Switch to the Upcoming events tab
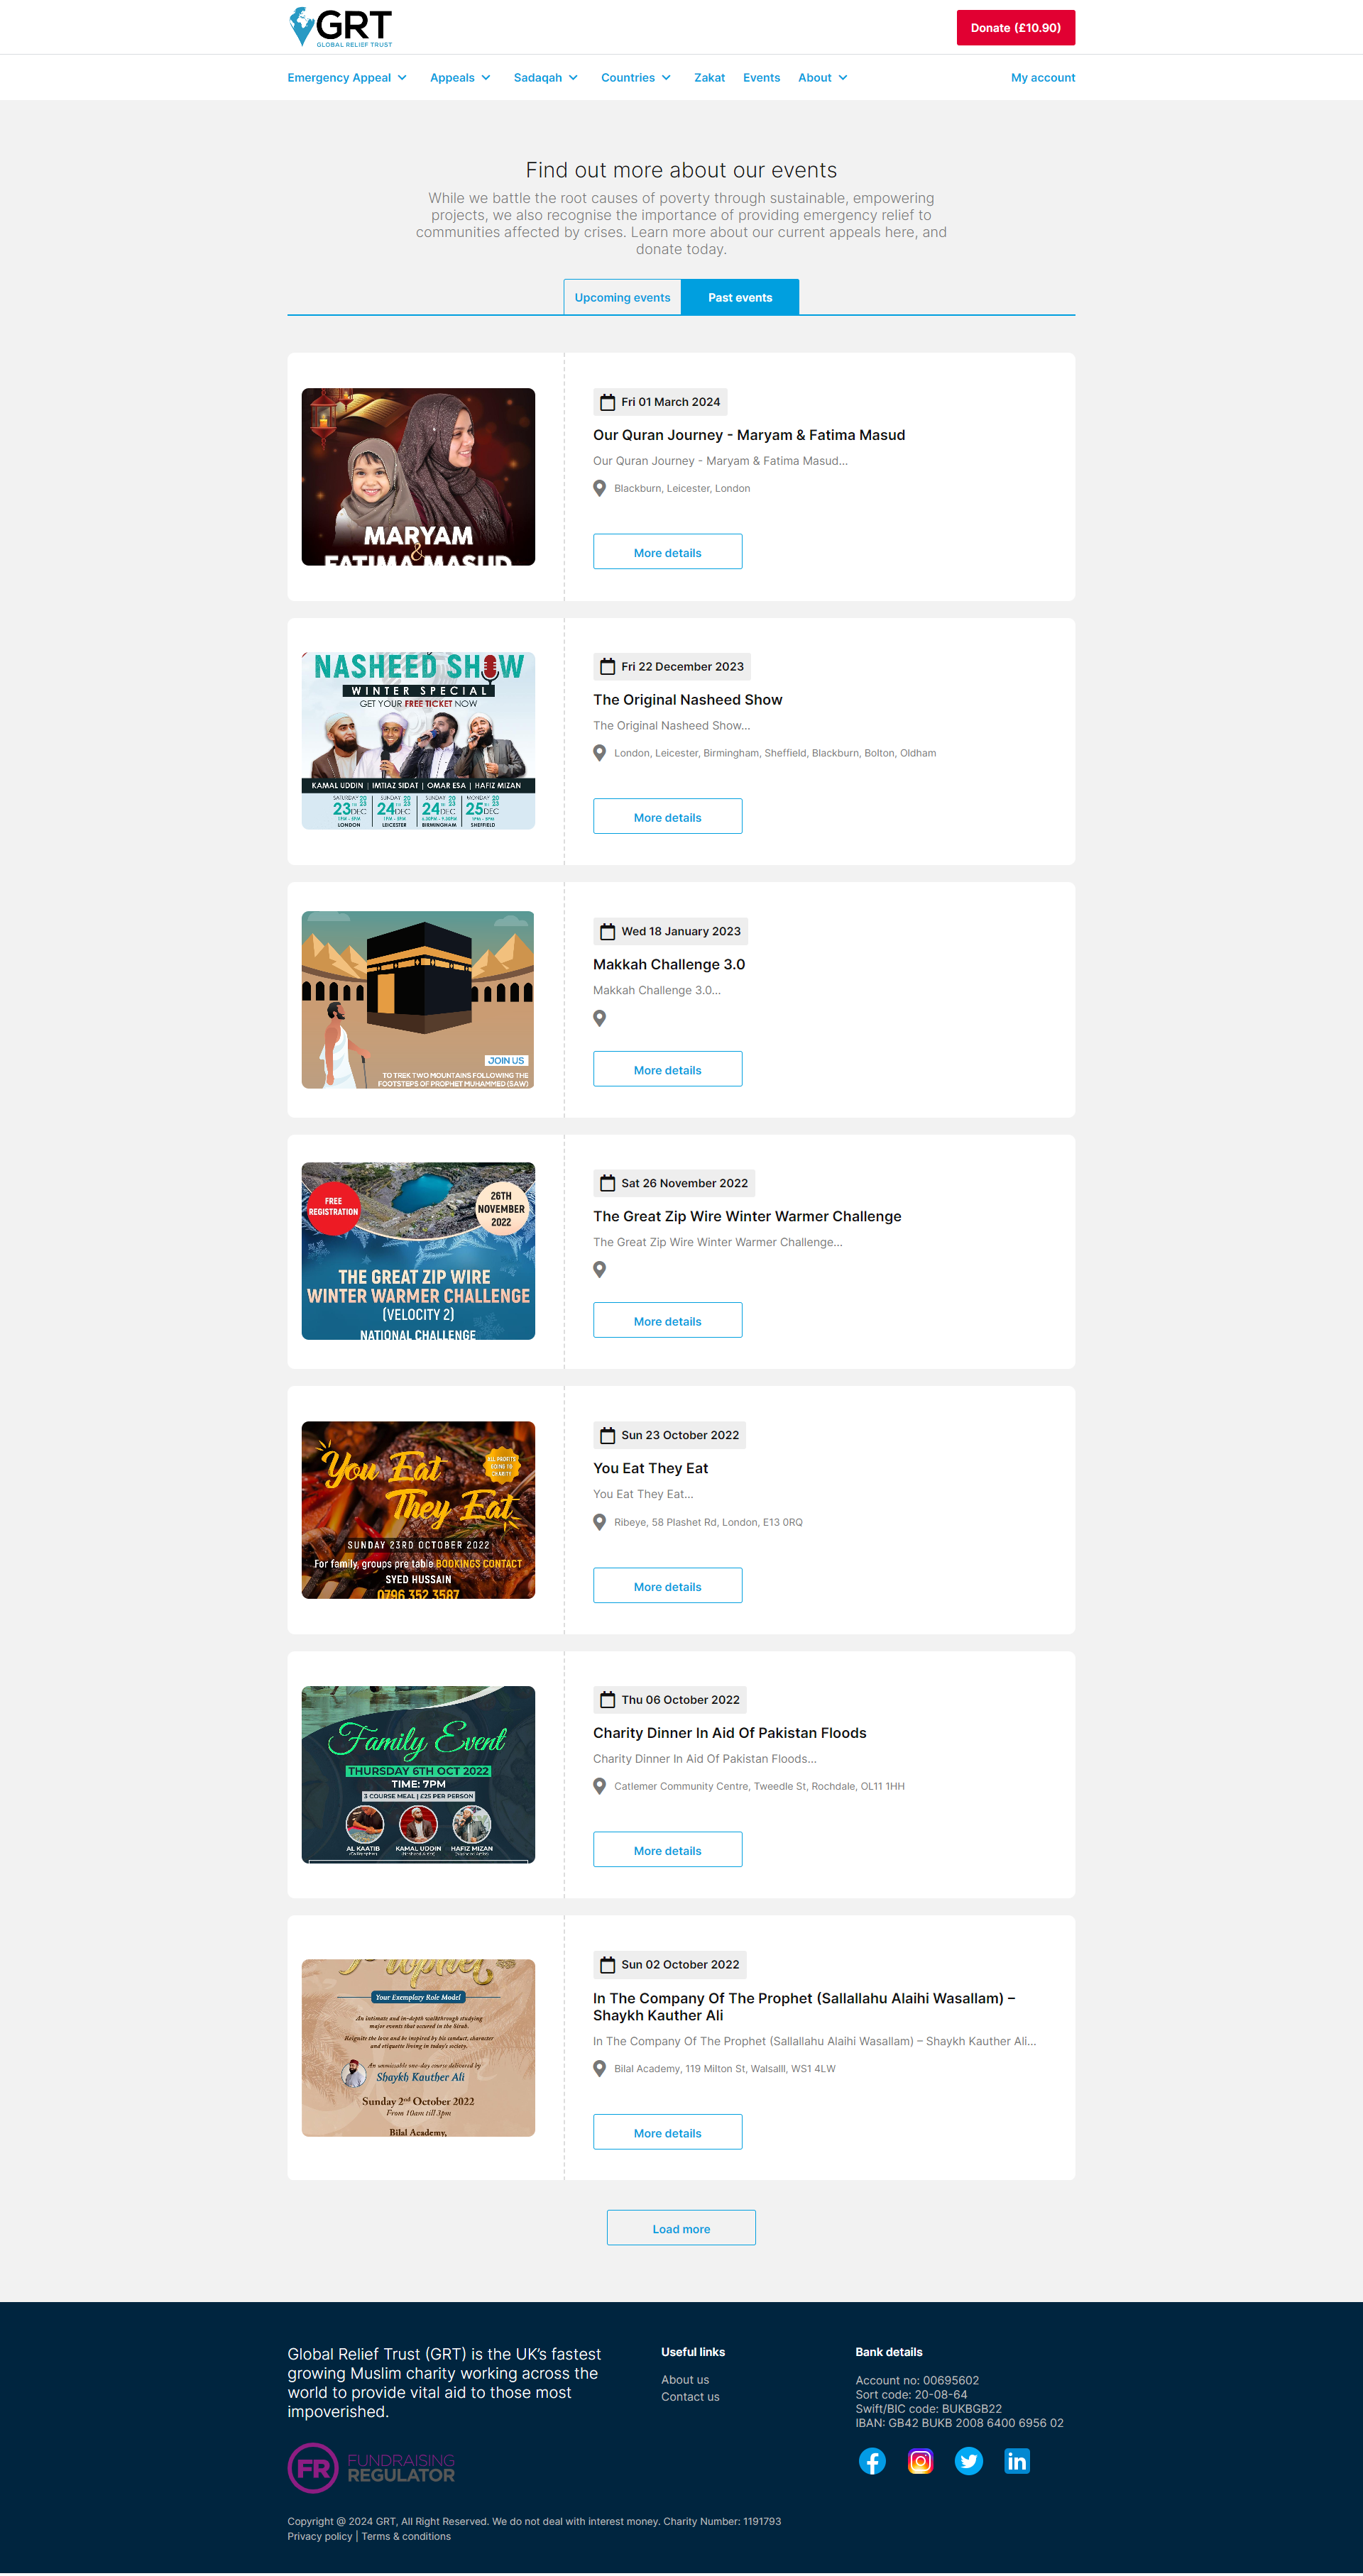This screenshot has width=1363, height=2576. point(622,298)
